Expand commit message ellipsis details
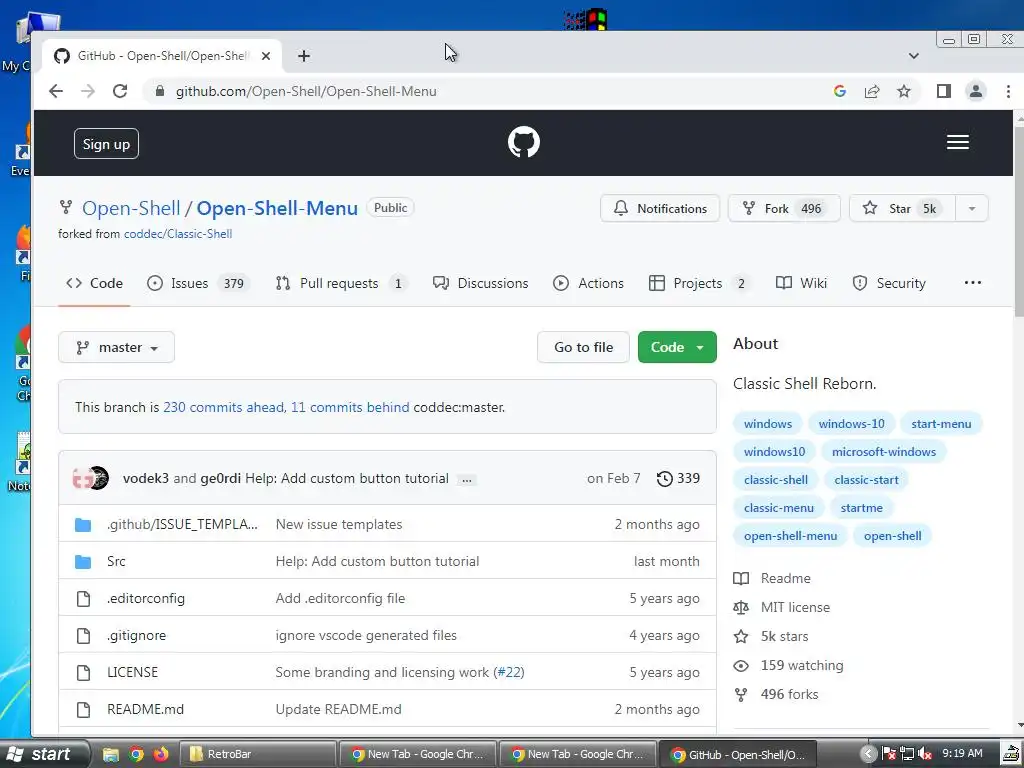Image resolution: width=1024 pixels, height=768 pixels. click(466, 480)
